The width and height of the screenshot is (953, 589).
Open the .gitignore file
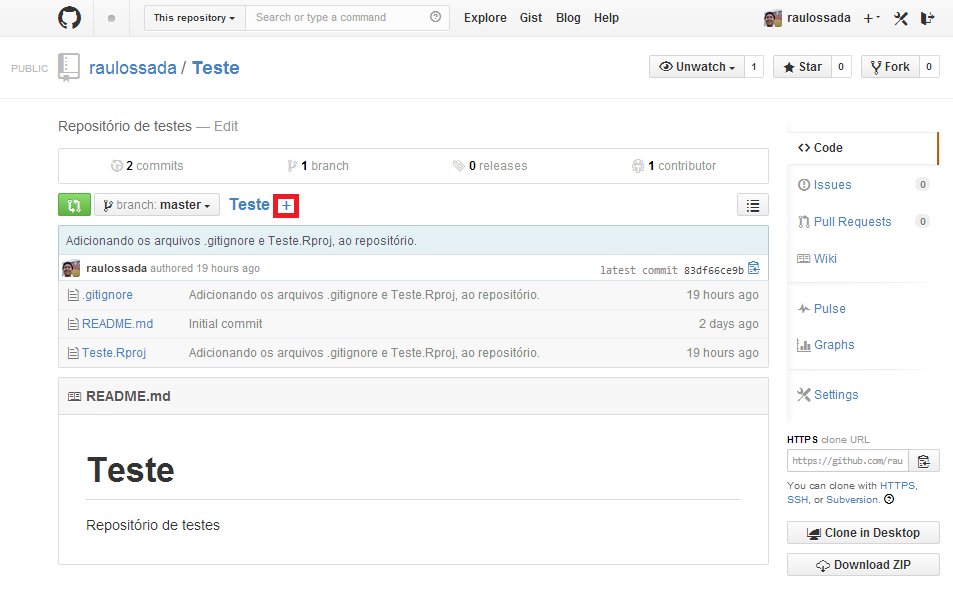point(108,295)
